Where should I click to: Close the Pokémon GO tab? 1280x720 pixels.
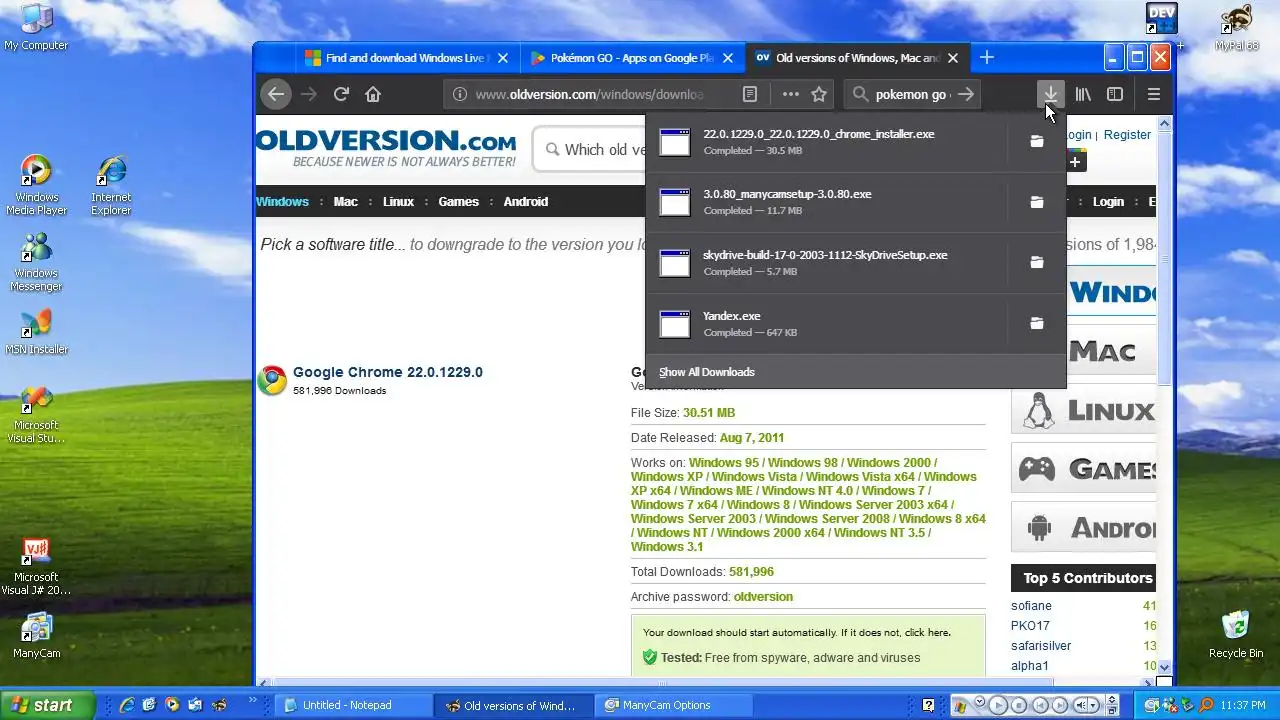728,58
